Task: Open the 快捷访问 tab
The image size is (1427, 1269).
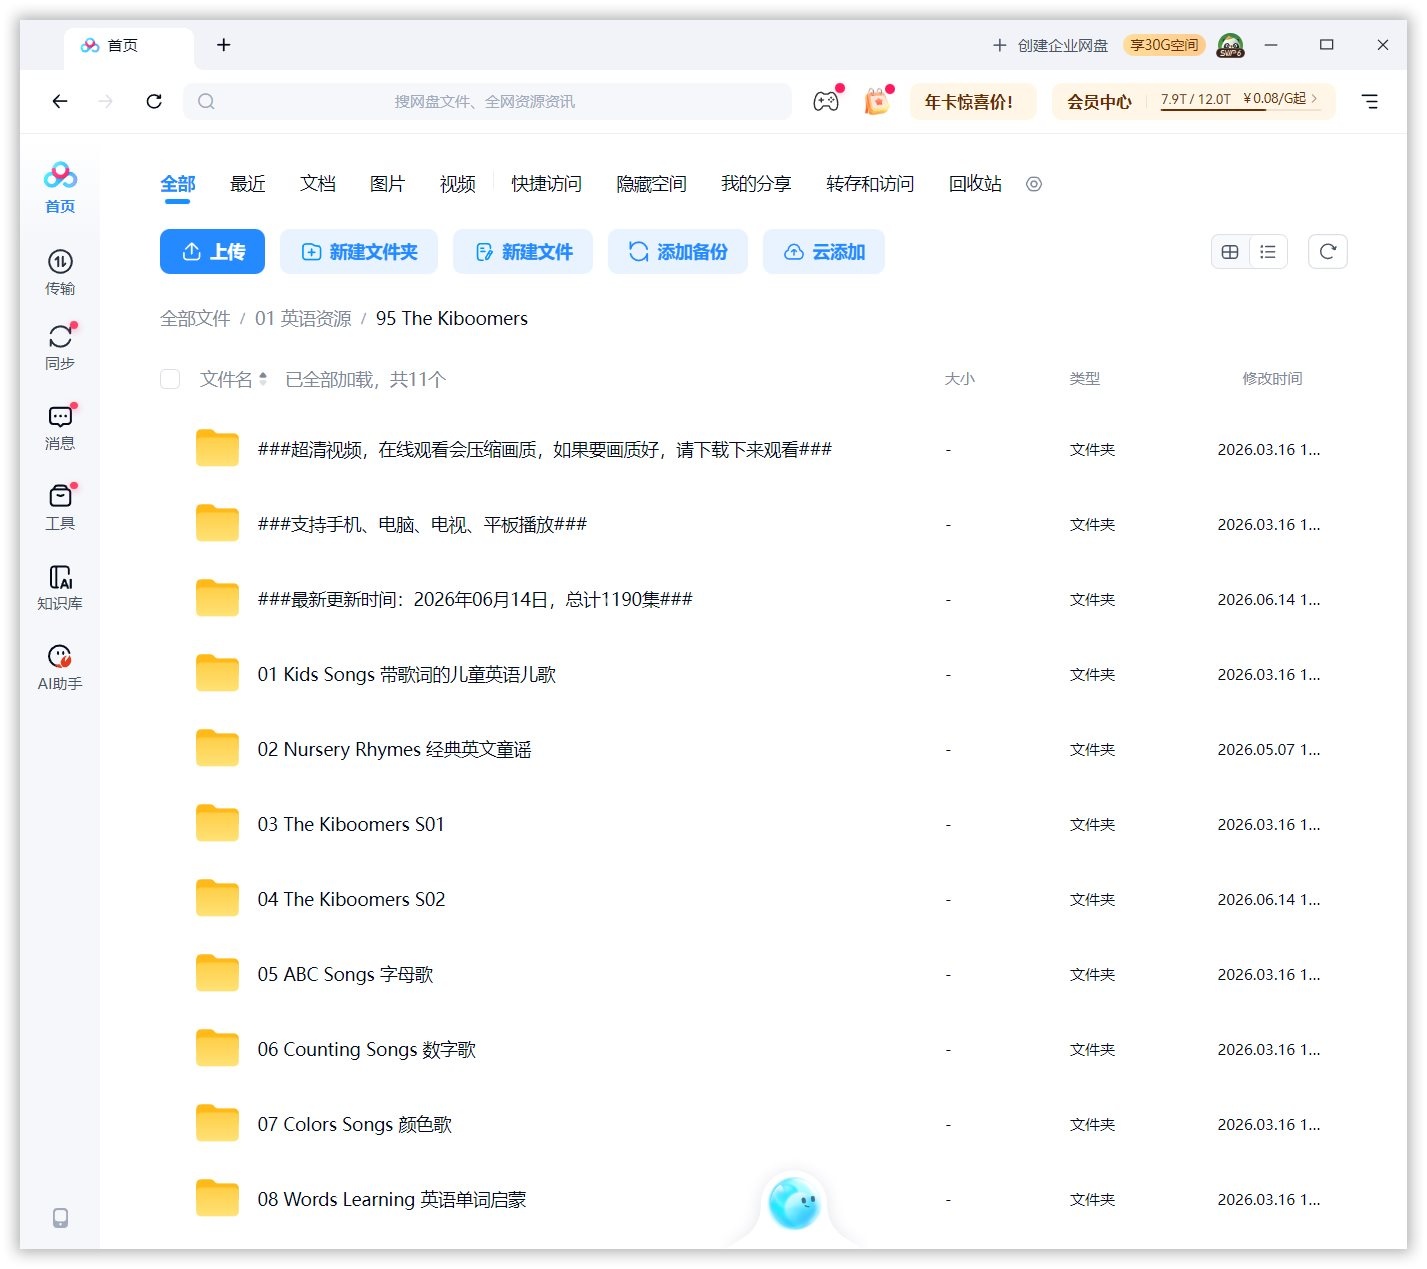Action: [546, 184]
